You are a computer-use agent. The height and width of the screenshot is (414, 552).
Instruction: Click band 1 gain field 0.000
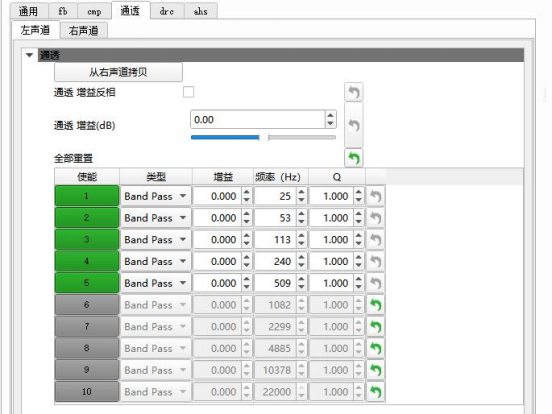(x=218, y=196)
